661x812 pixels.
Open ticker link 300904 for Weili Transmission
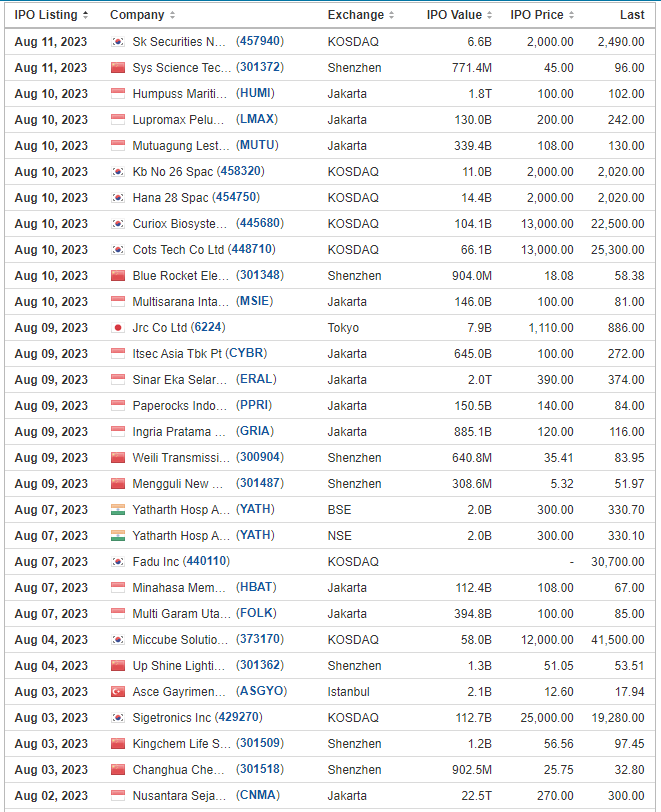(x=260, y=457)
